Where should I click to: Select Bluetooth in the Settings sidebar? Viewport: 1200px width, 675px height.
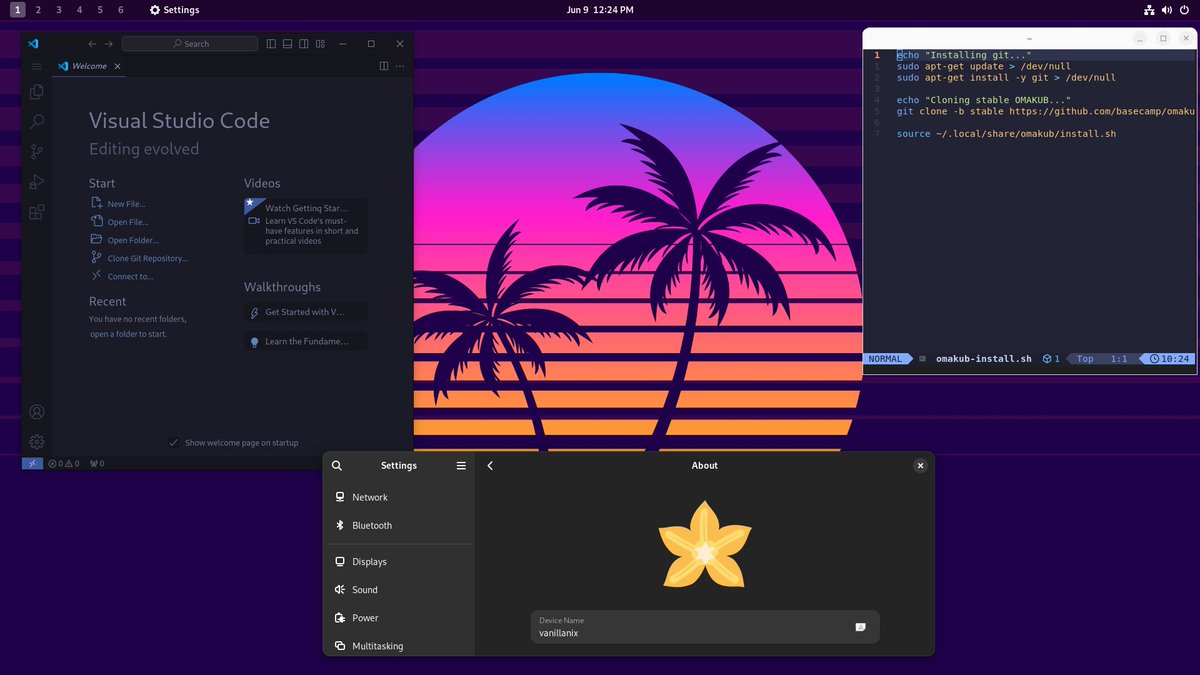point(399,525)
